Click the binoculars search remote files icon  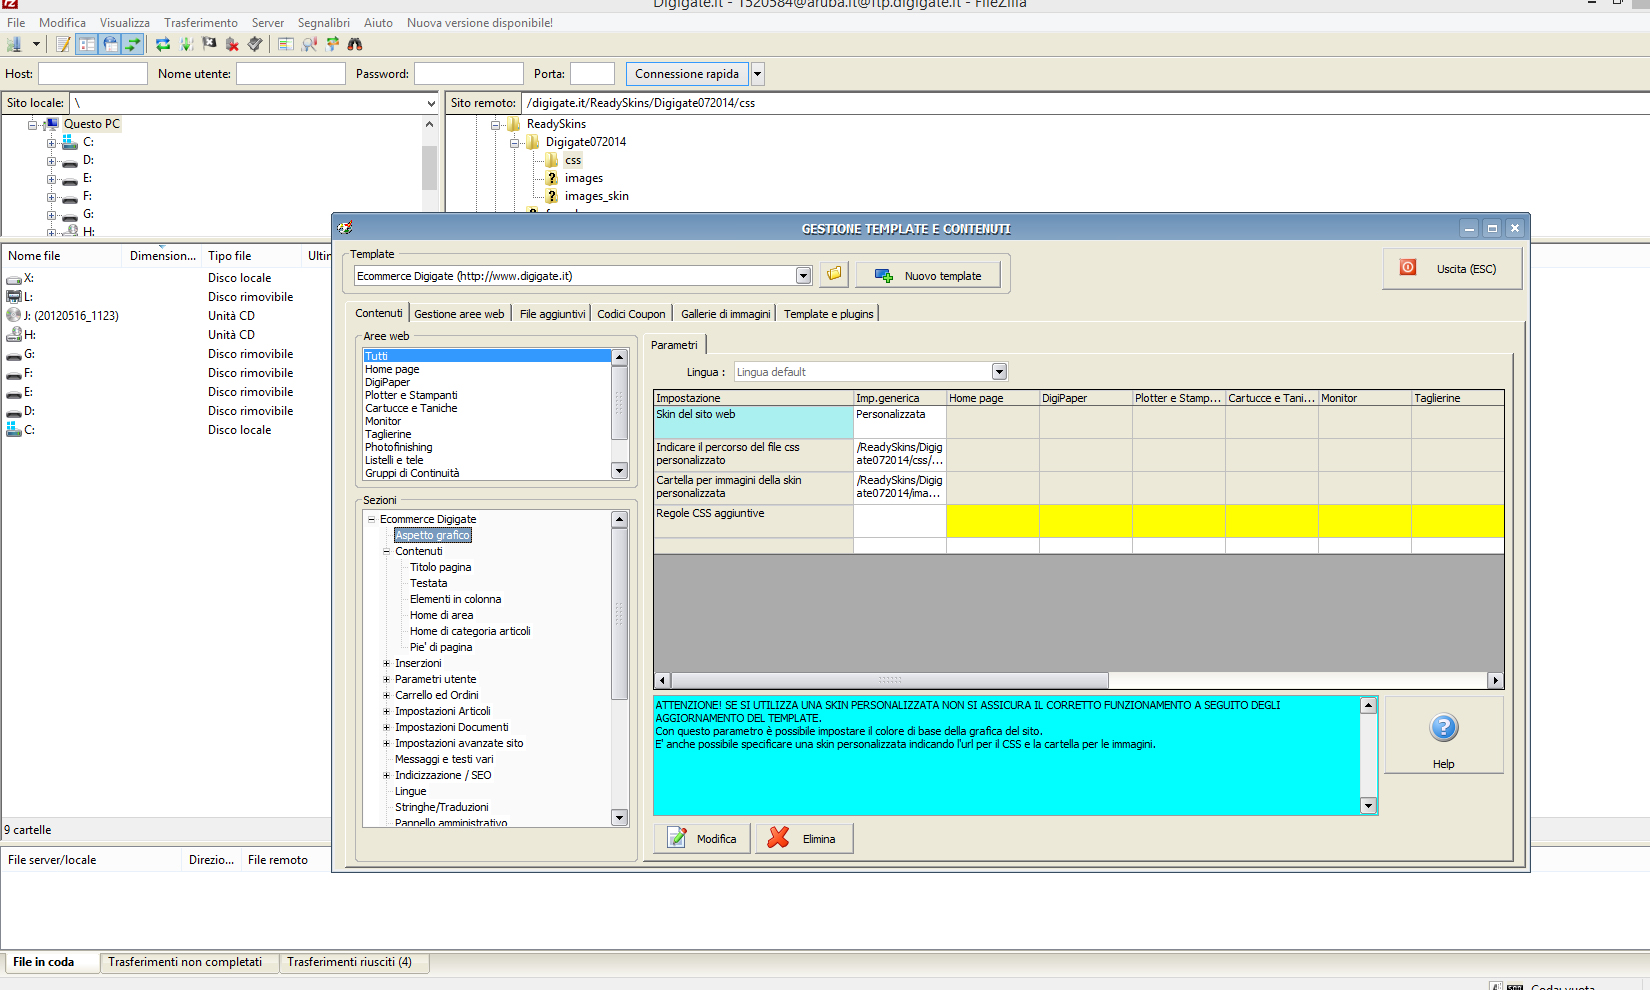pyautogui.click(x=355, y=44)
